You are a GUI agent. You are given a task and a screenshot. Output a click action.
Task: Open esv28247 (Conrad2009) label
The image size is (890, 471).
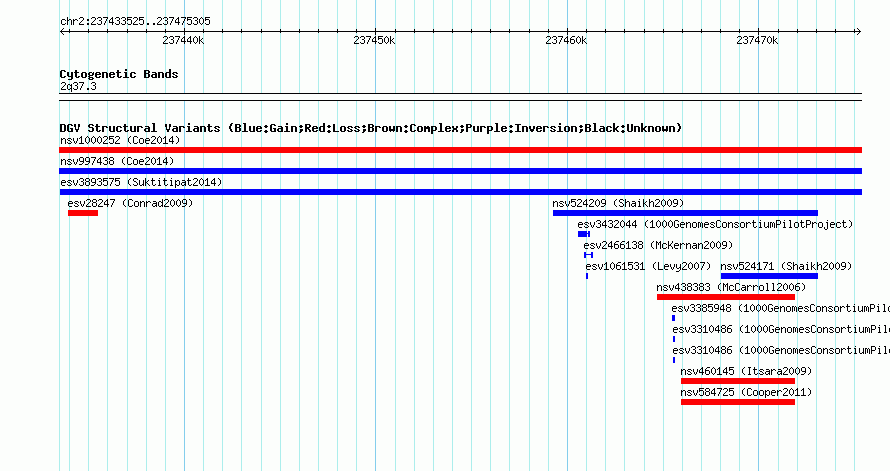[x=130, y=203]
